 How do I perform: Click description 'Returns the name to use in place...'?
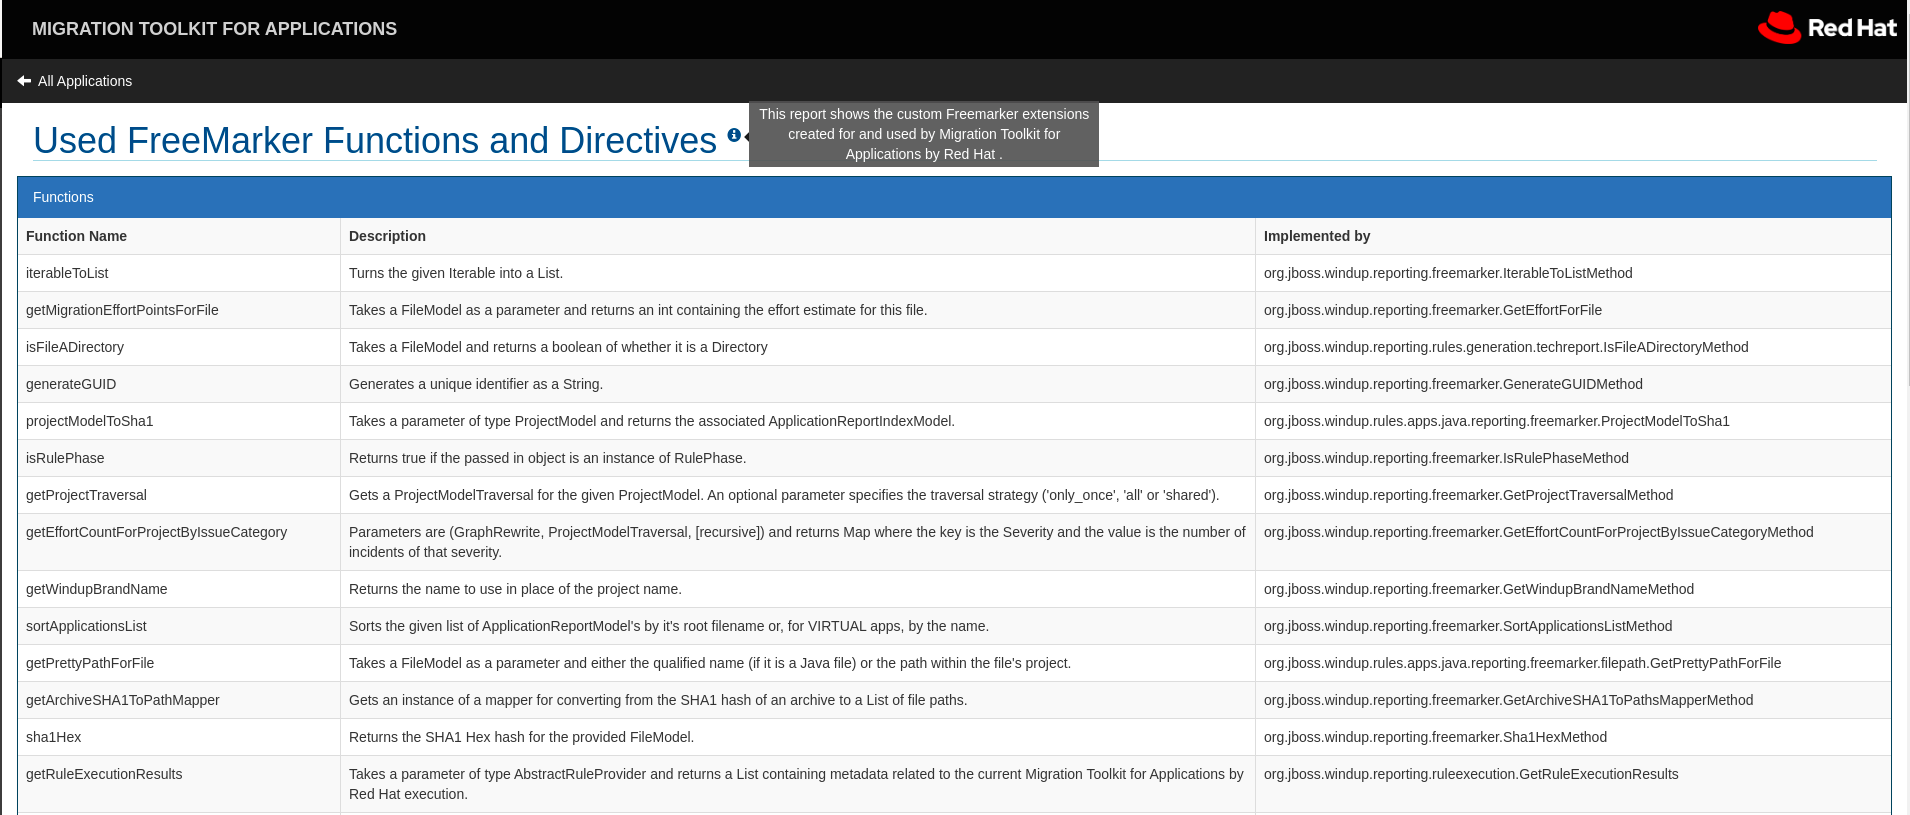point(515,589)
